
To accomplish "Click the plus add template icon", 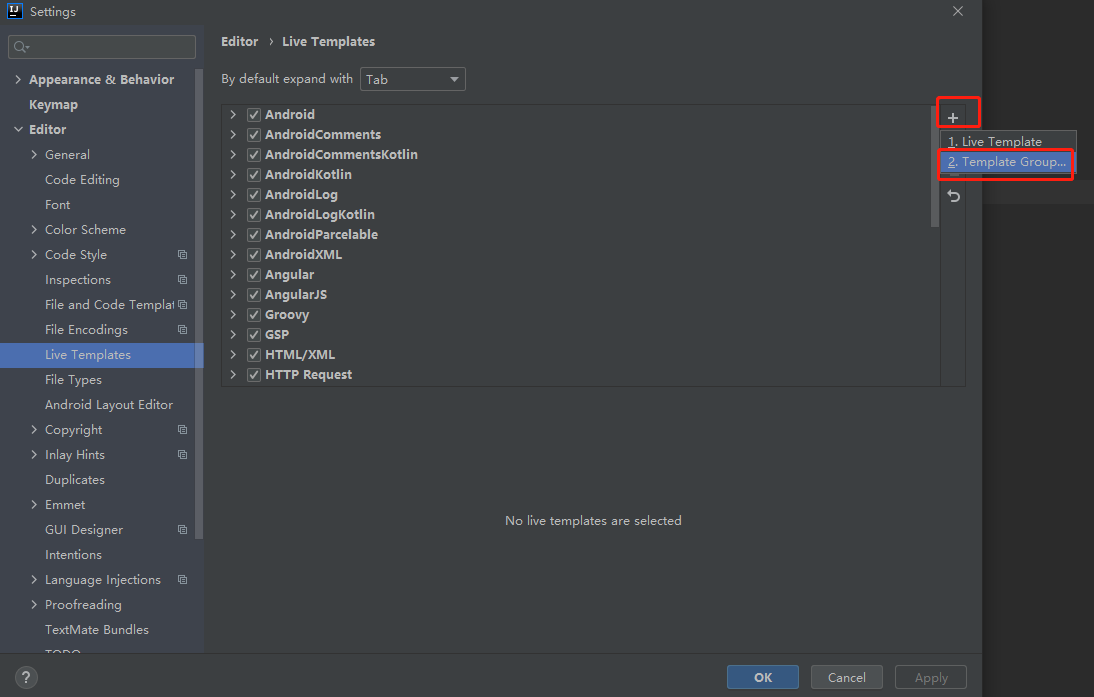I will (953, 118).
